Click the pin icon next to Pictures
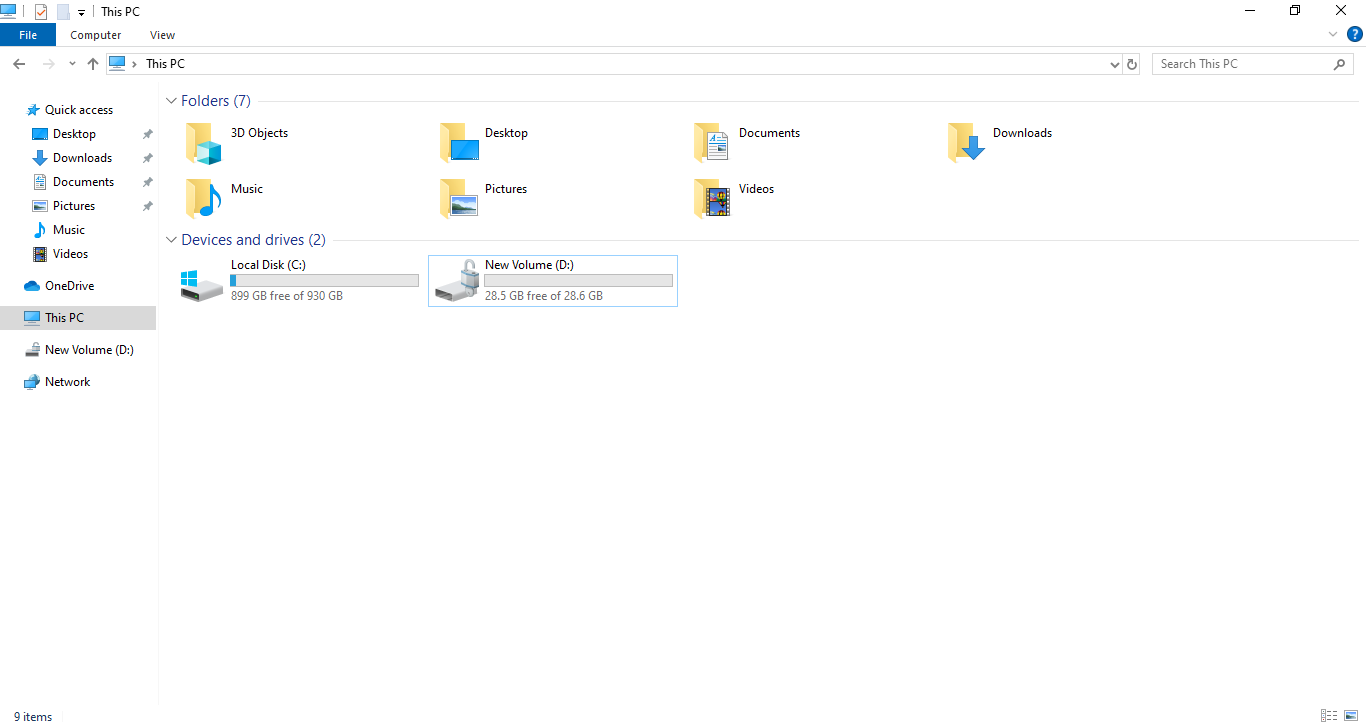The height and width of the screenshot is (728, 1366). pyautogui.click(x=147, y=206)
